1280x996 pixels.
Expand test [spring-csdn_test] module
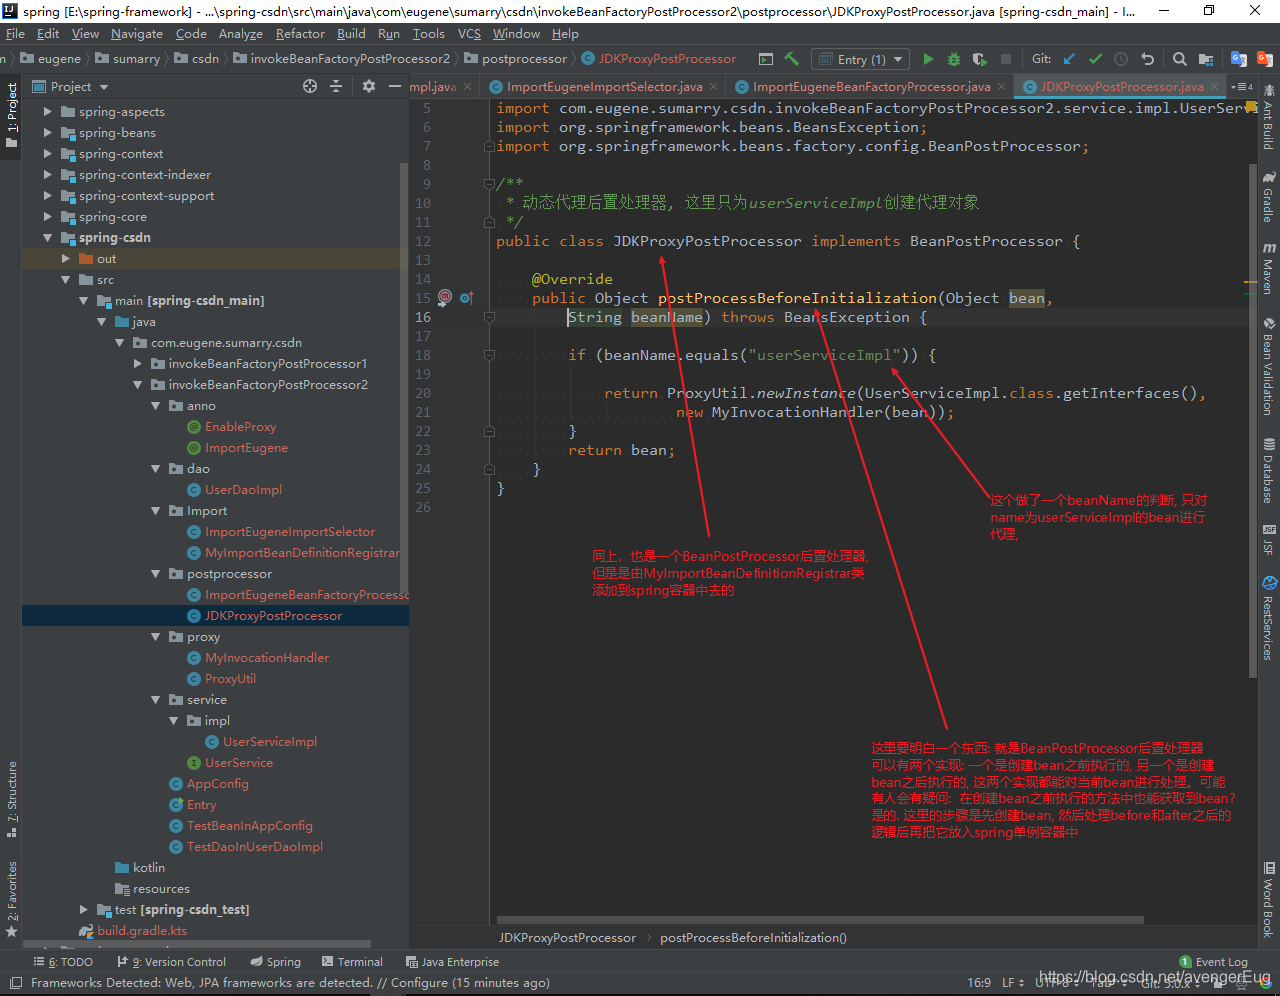[x=83, y=910]
